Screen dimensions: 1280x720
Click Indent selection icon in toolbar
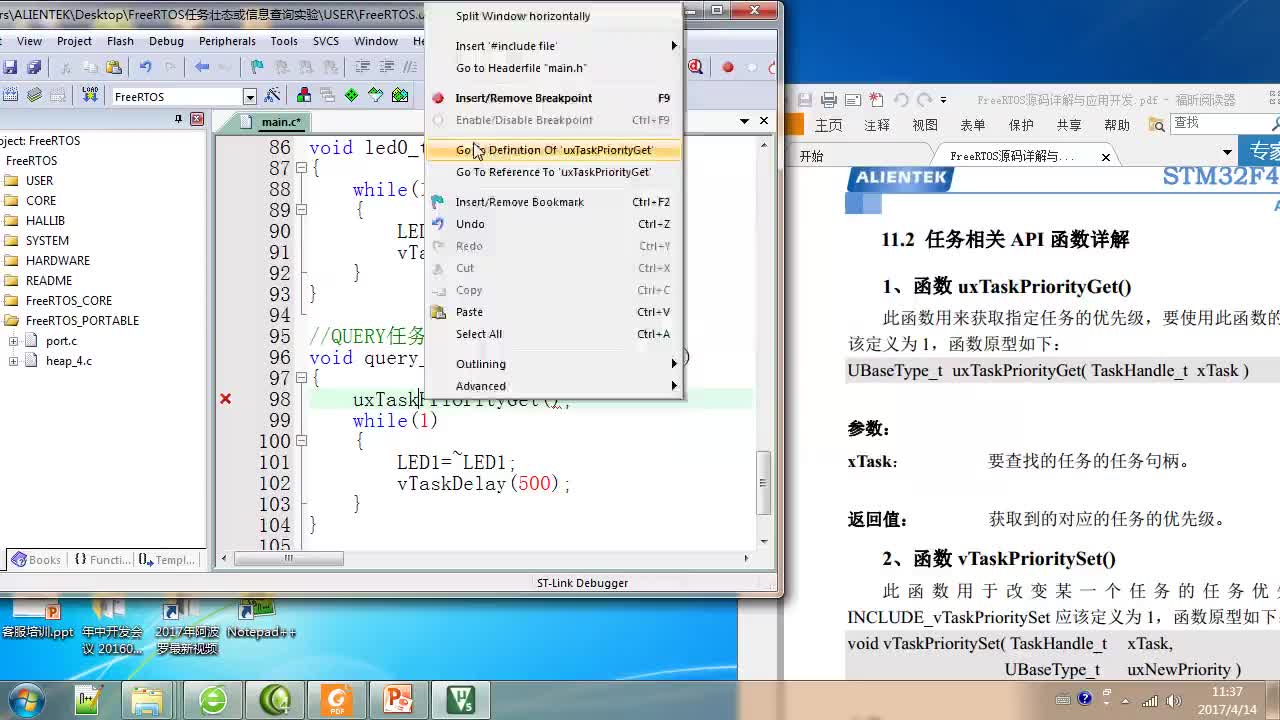362,67
